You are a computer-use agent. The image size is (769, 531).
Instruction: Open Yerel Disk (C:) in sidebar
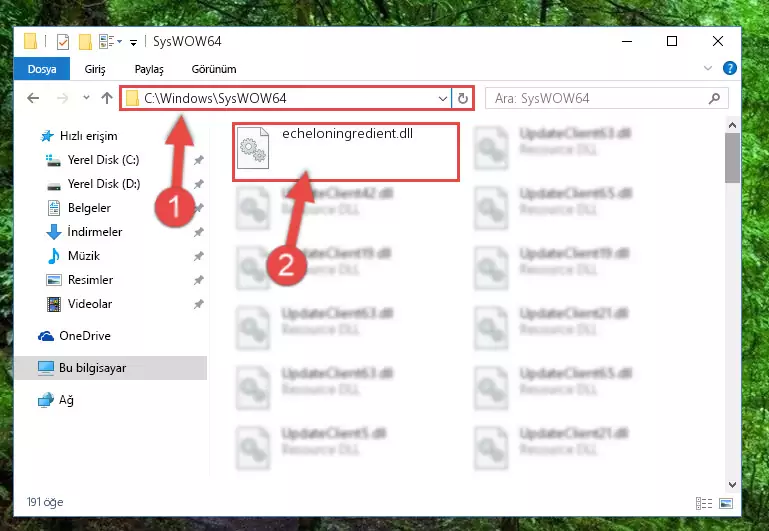coord(103,160)
